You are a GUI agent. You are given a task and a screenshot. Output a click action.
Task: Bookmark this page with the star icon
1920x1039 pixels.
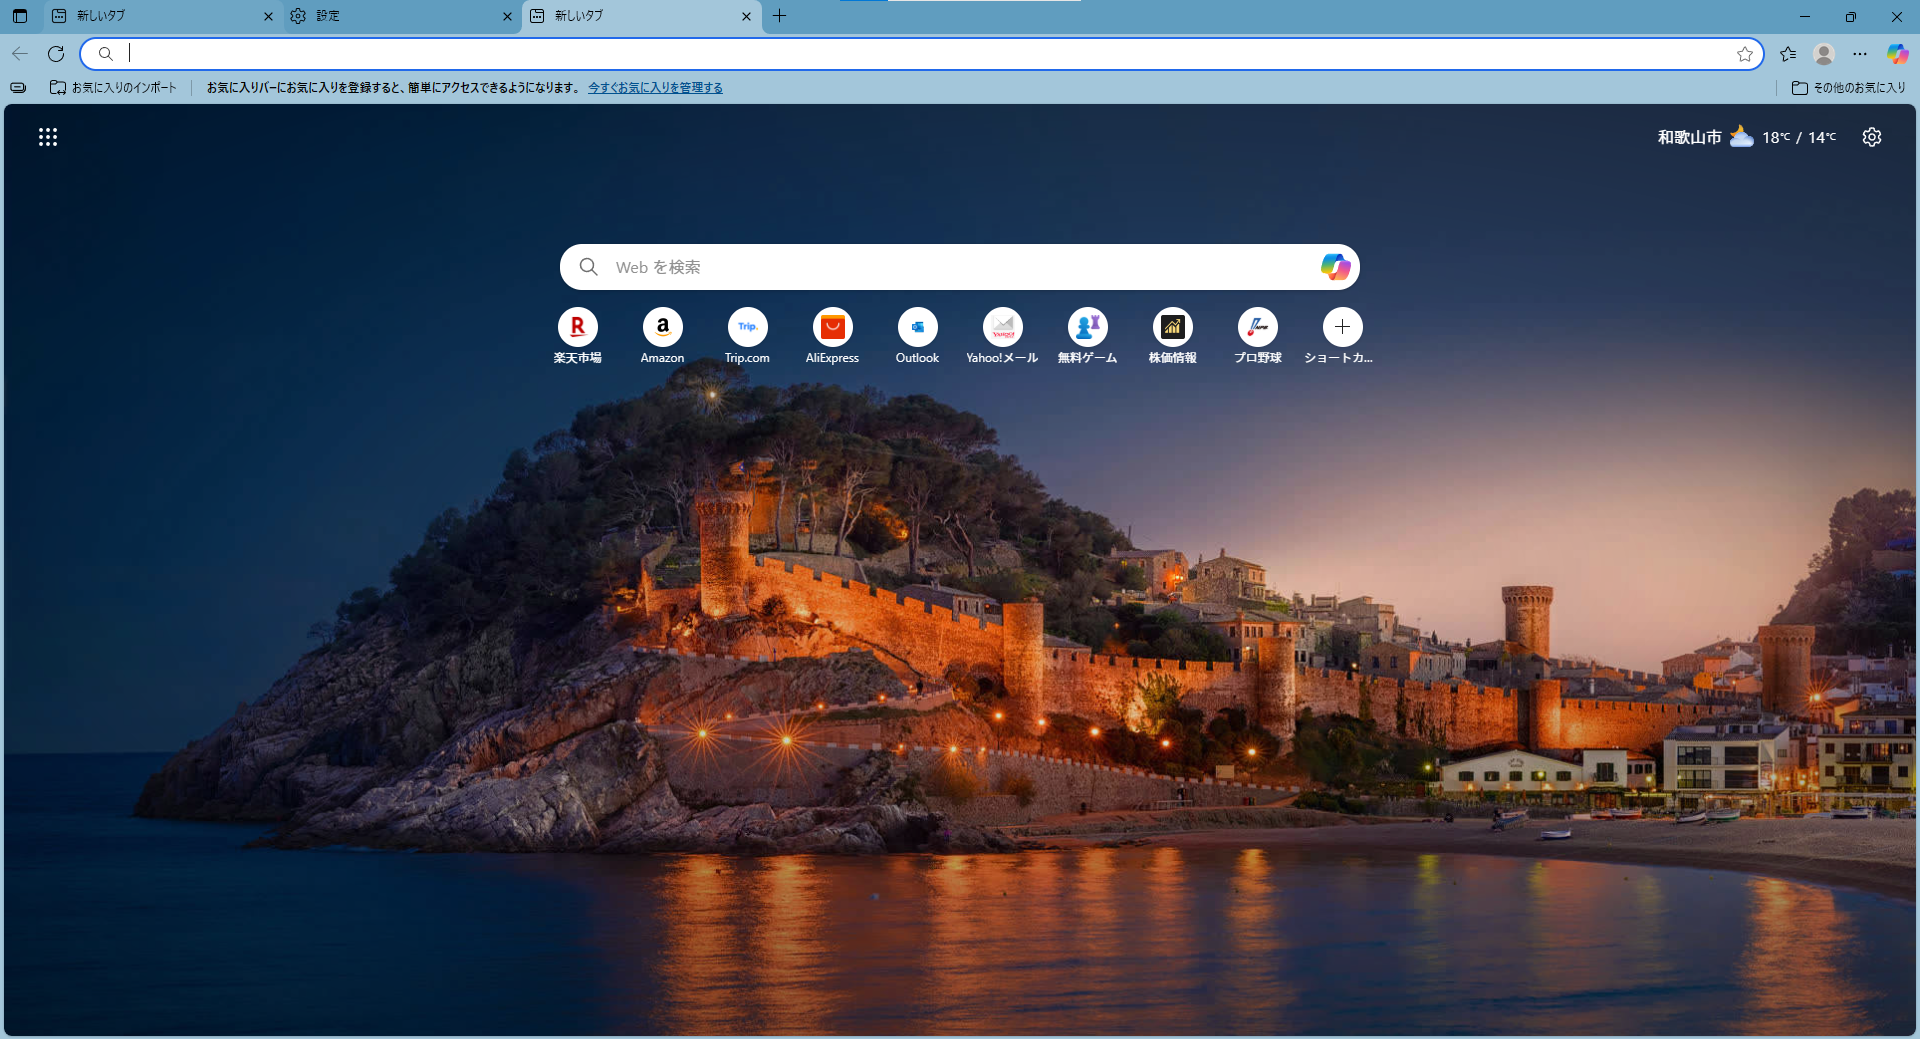tap(1745, 54)
